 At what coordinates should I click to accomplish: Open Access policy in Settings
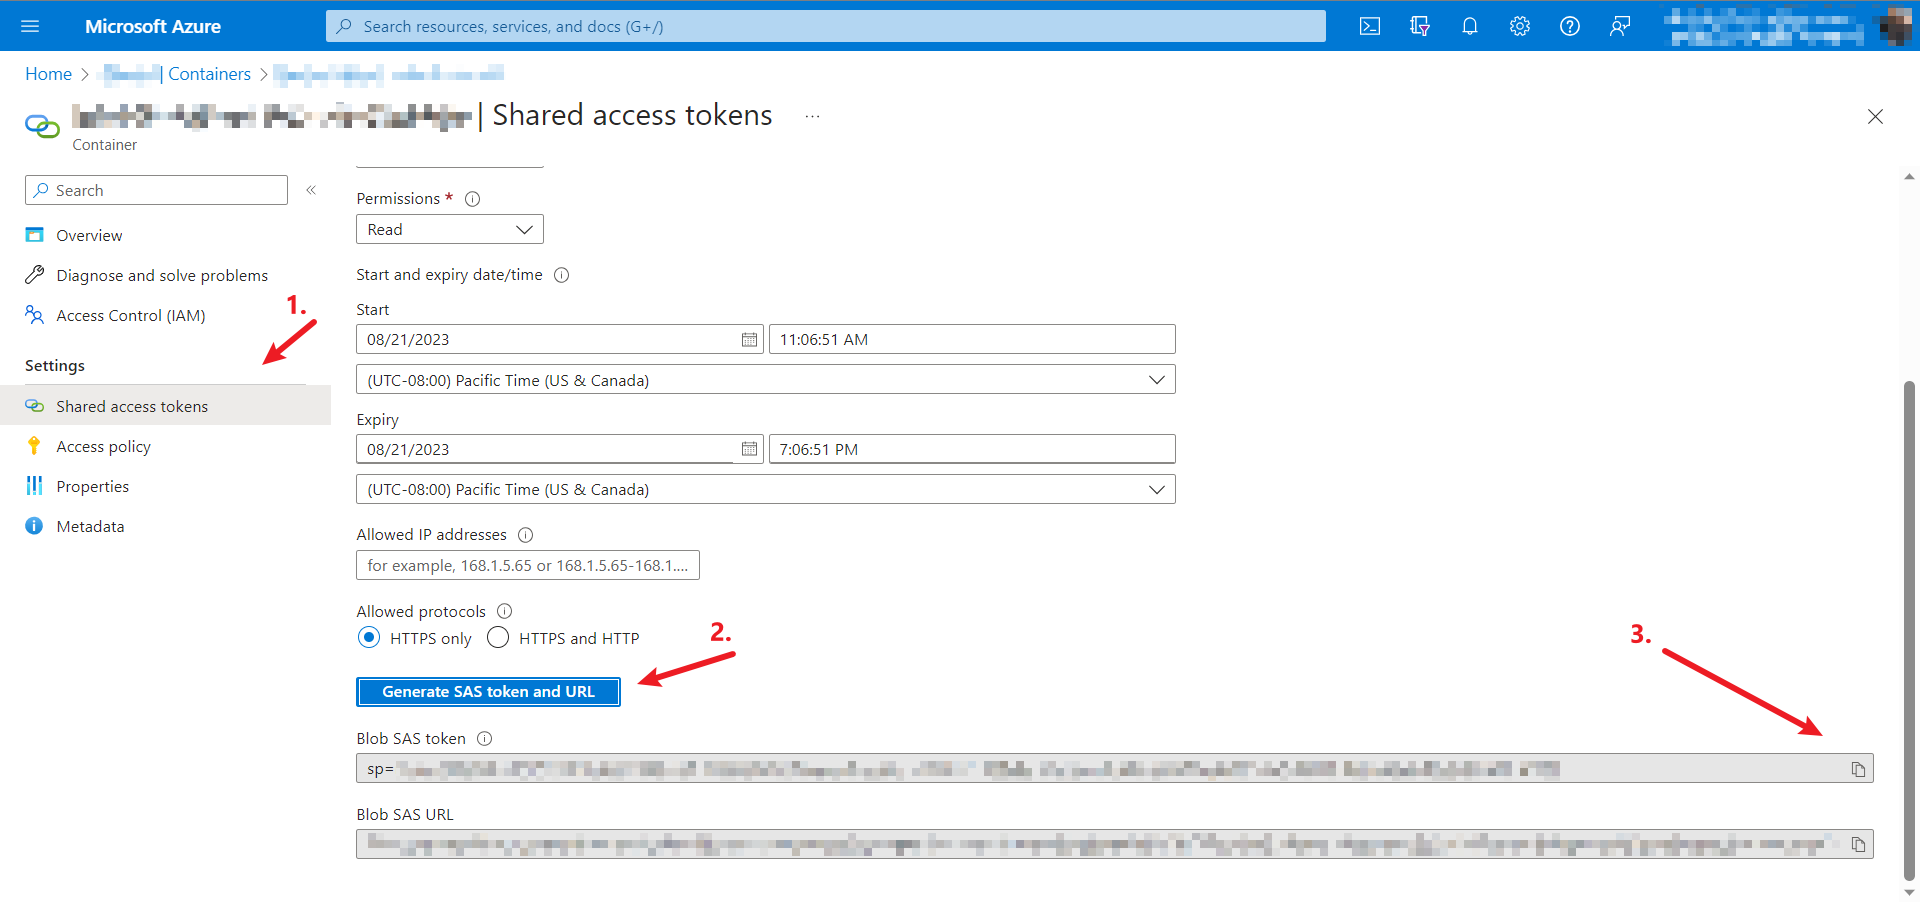[103, 447]
